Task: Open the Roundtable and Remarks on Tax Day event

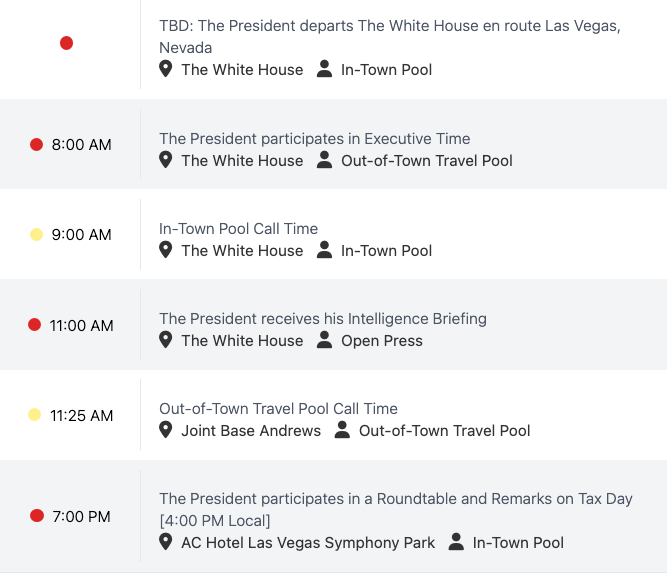Action: (395, 499)
